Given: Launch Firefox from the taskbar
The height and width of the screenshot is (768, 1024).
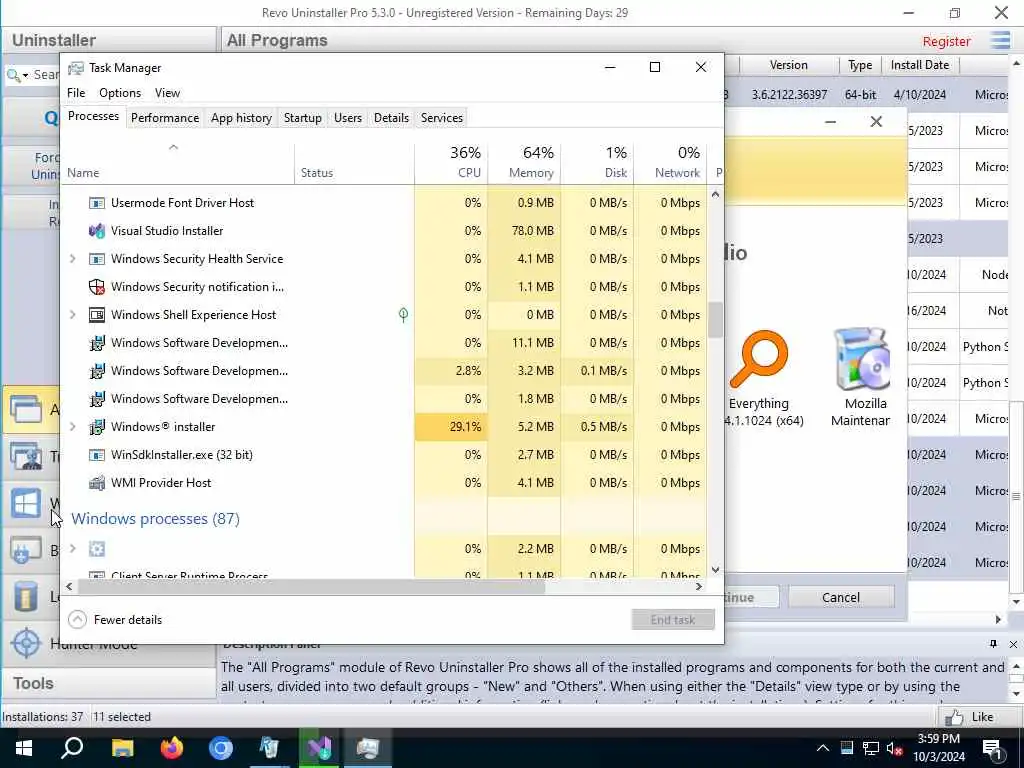Looking at the screenshot, I should coord(172,748).
